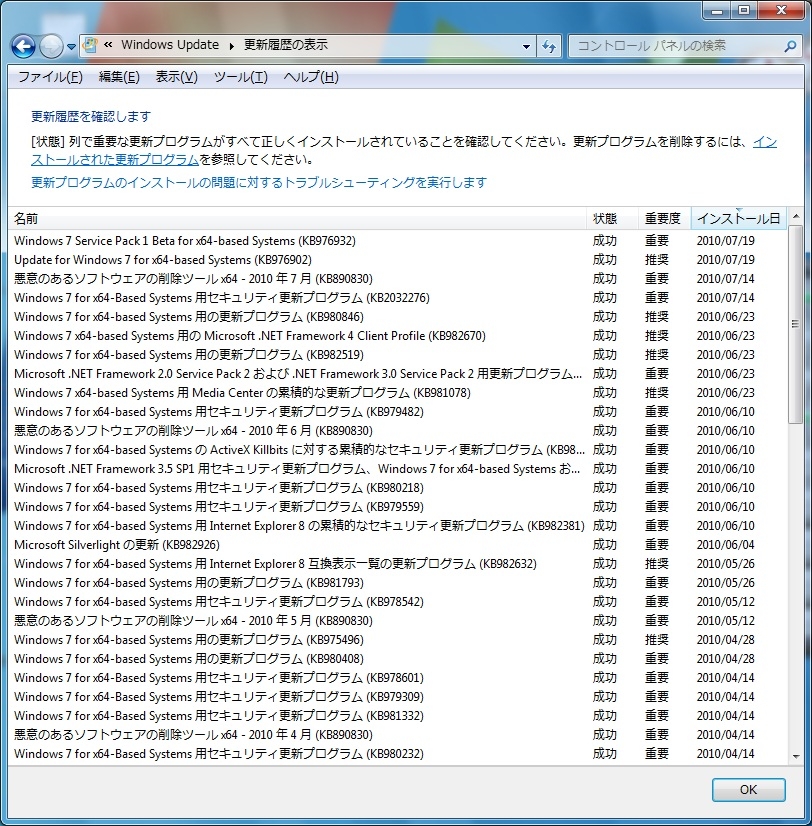Select the KB981332 security update row
The width and height of the screenshot is (812, 826).
[x=398, y=715]
